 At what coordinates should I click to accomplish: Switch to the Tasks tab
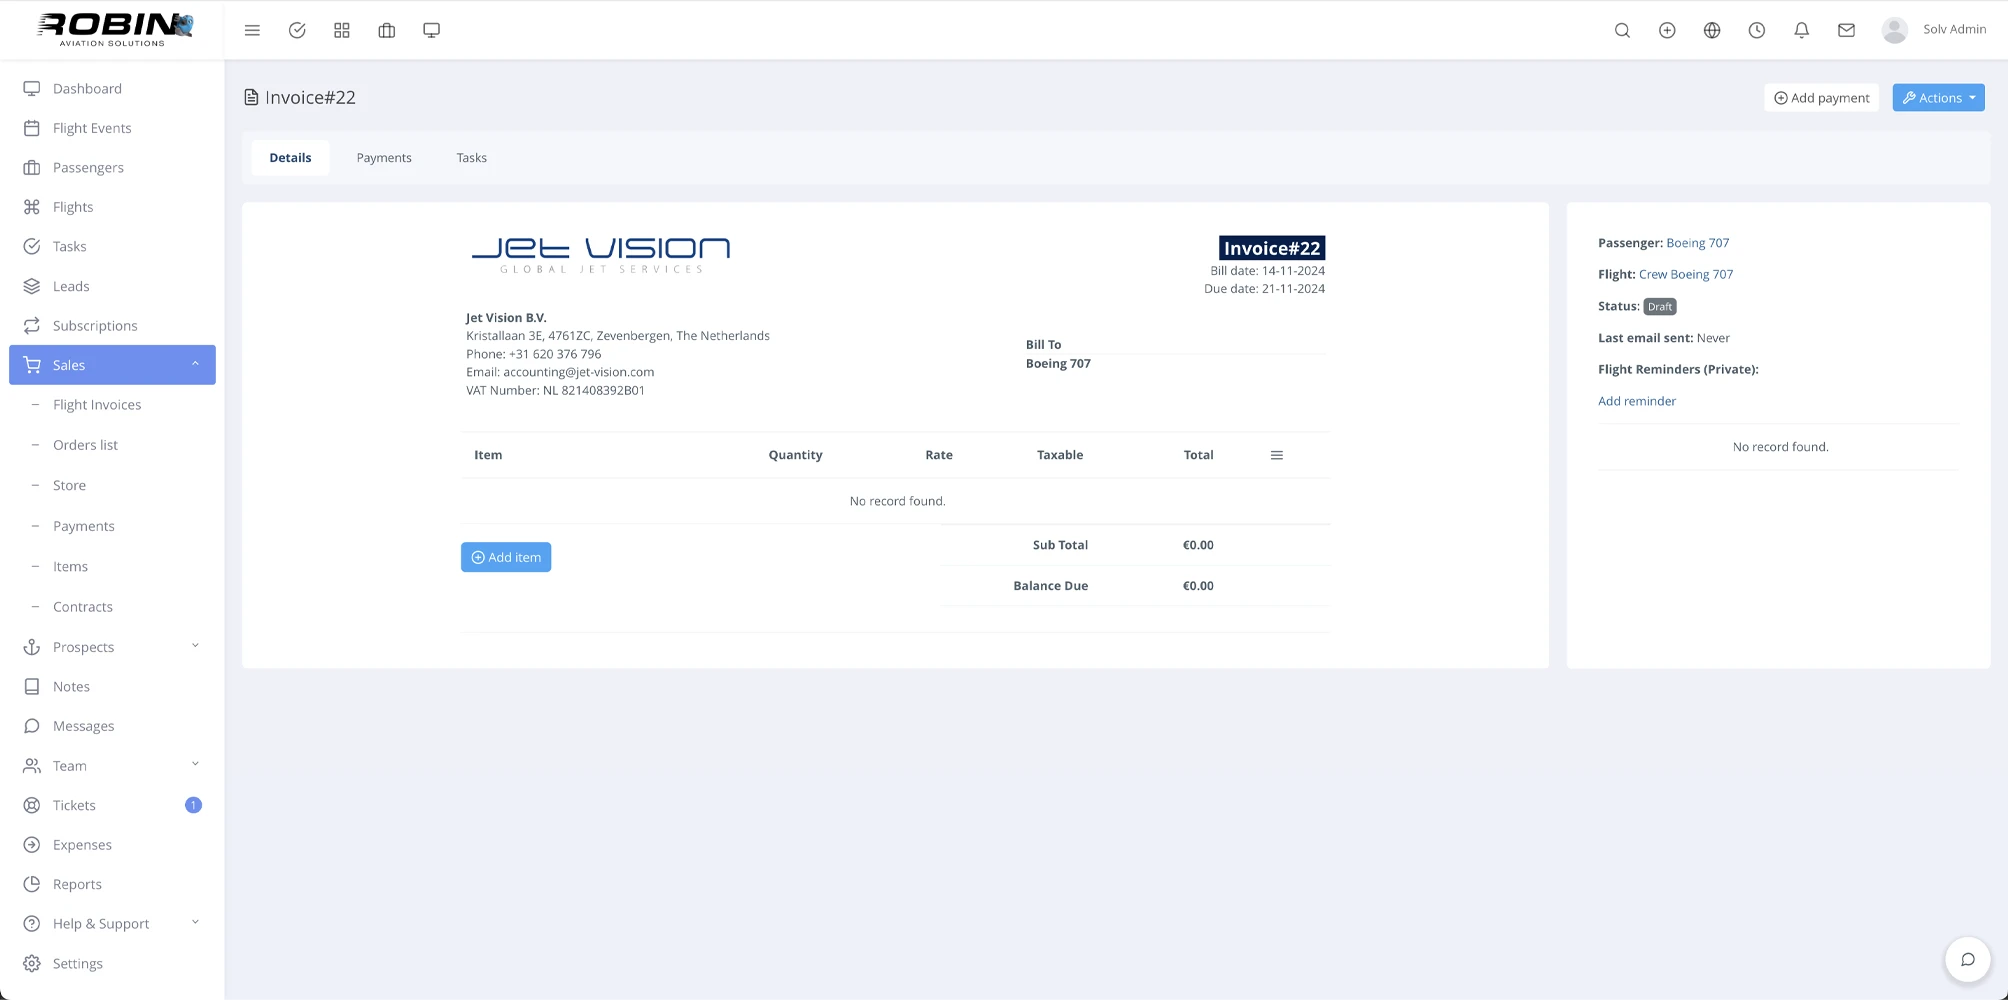click(471, 158)
